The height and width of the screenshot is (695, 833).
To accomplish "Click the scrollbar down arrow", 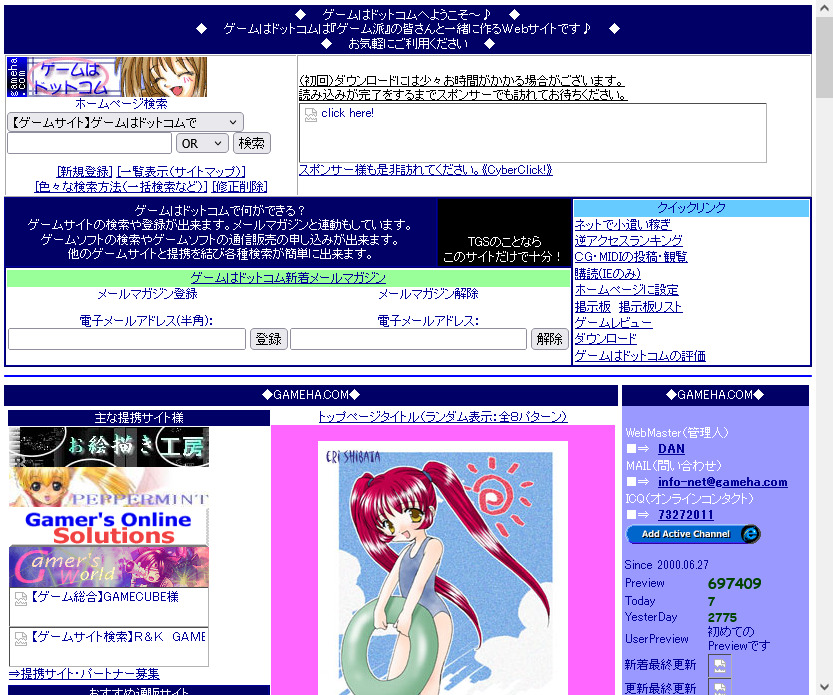I will click(x=824, y=686).
